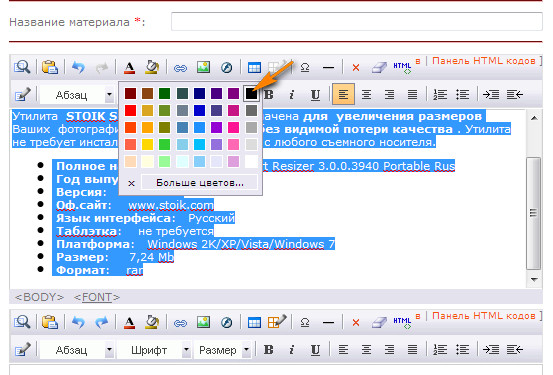Screen dimensions: 553x375
Task: Pick the gold yellow color swatch
Action: (147, 144)
